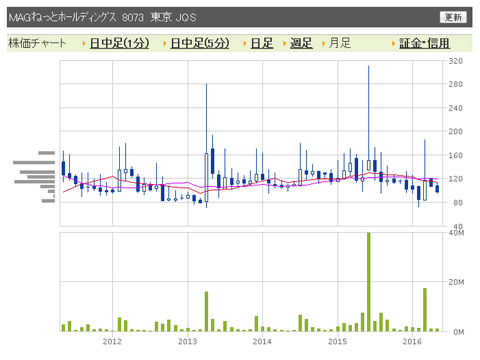The image size is (480, 360).
Task: Click the 2016 x-axis year label
Action: 412,342
